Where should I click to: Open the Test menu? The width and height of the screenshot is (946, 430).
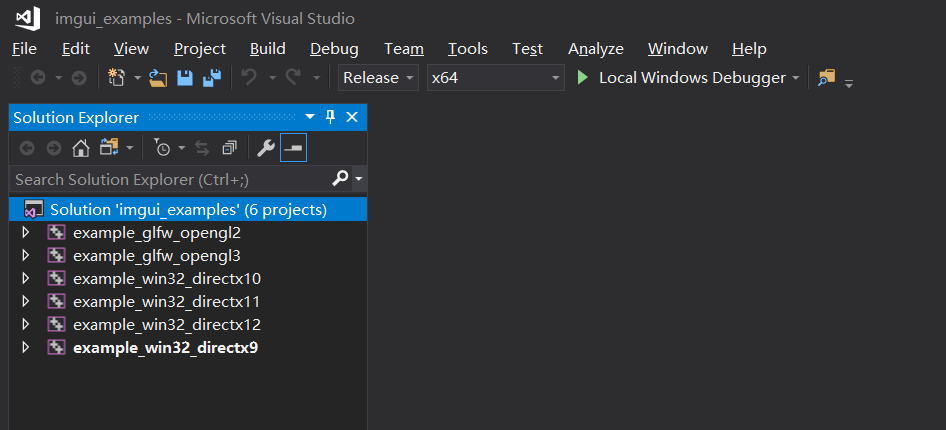click(x=527, y=49)
